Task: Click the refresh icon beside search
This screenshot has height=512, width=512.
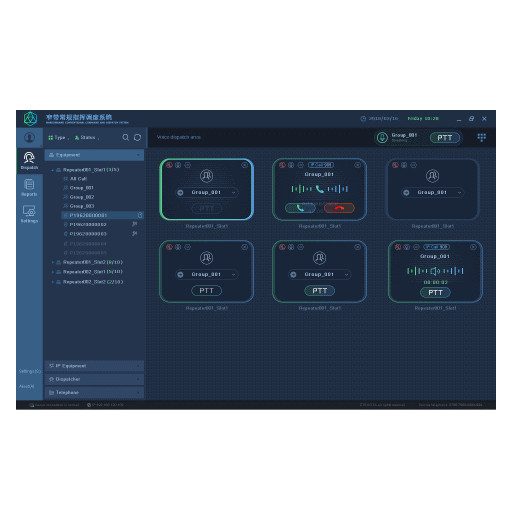Action: coord(137,137)
